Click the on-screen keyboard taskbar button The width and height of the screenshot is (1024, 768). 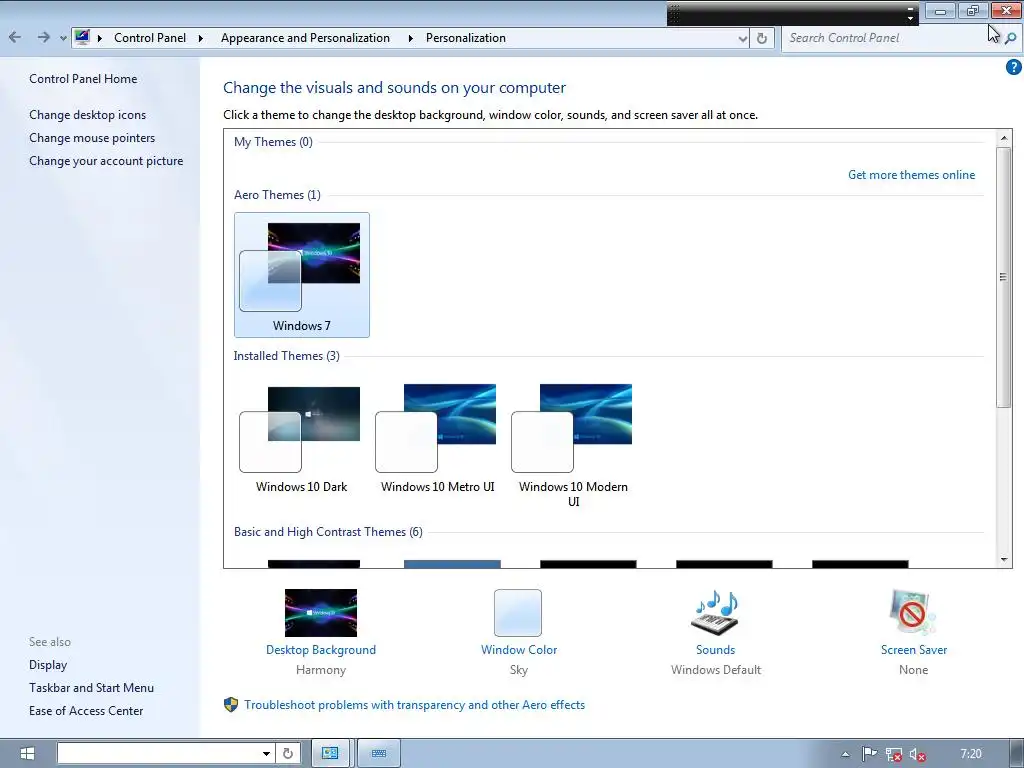click(x=379, y=754)
